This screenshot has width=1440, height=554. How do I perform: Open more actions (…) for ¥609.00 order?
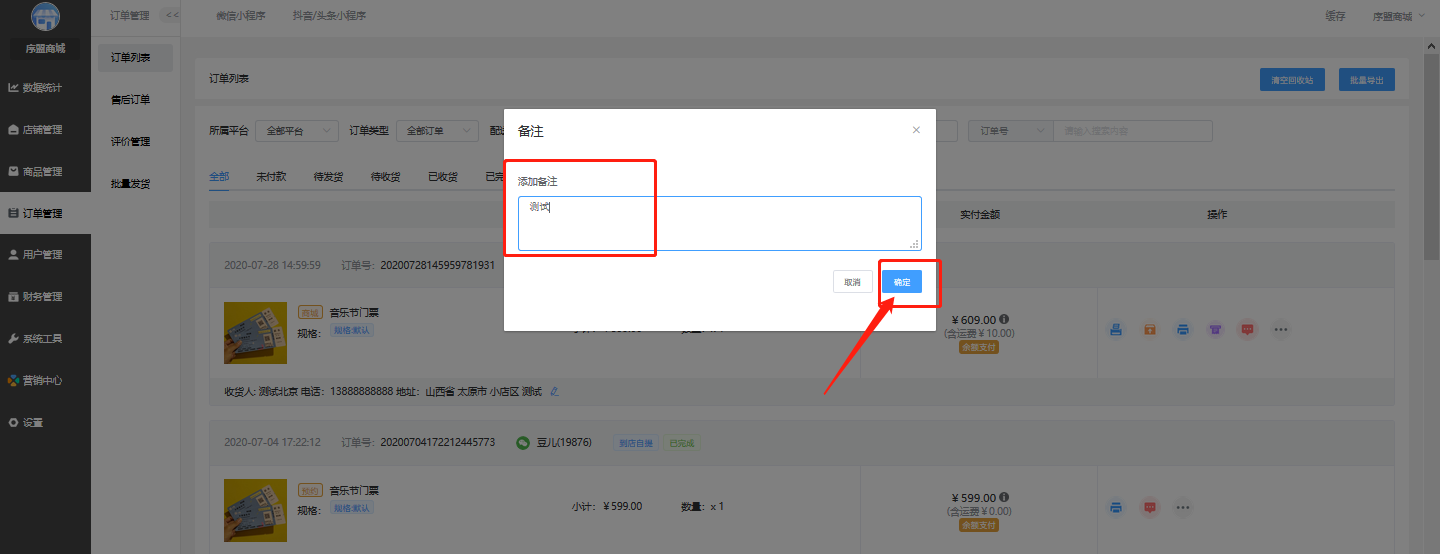pos(1280,329)
